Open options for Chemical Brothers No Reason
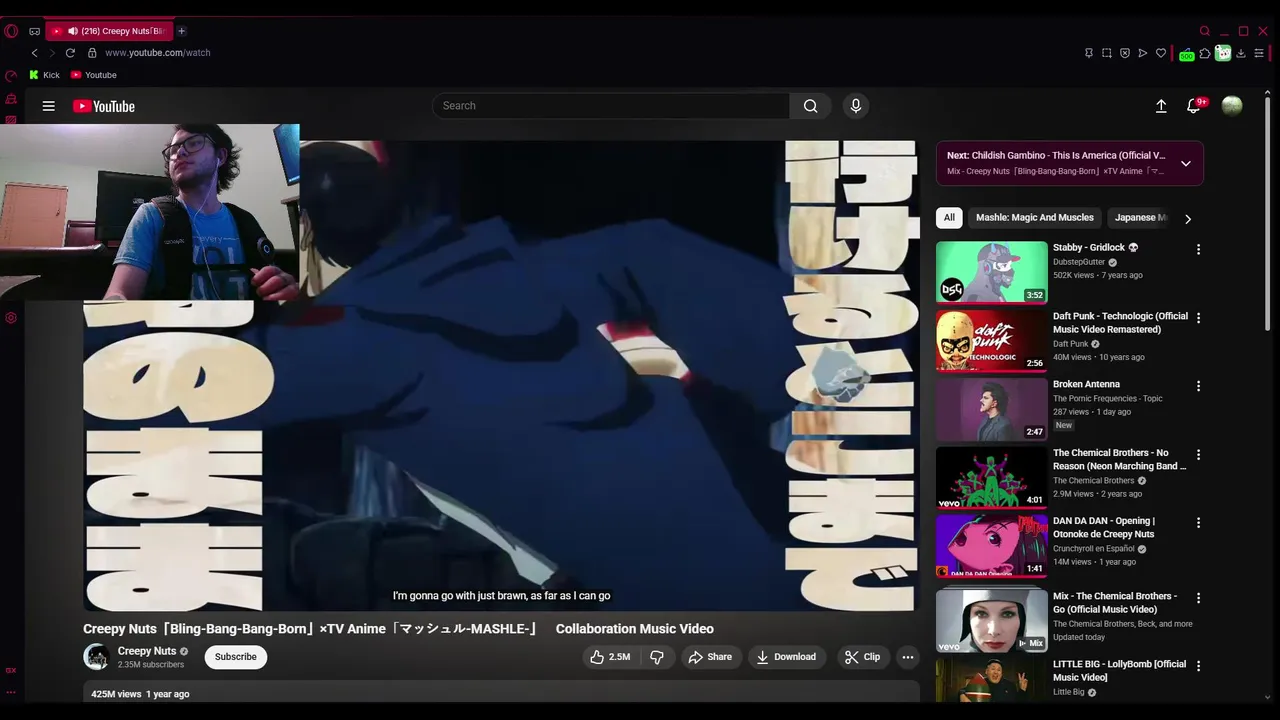 [1198, 455]
